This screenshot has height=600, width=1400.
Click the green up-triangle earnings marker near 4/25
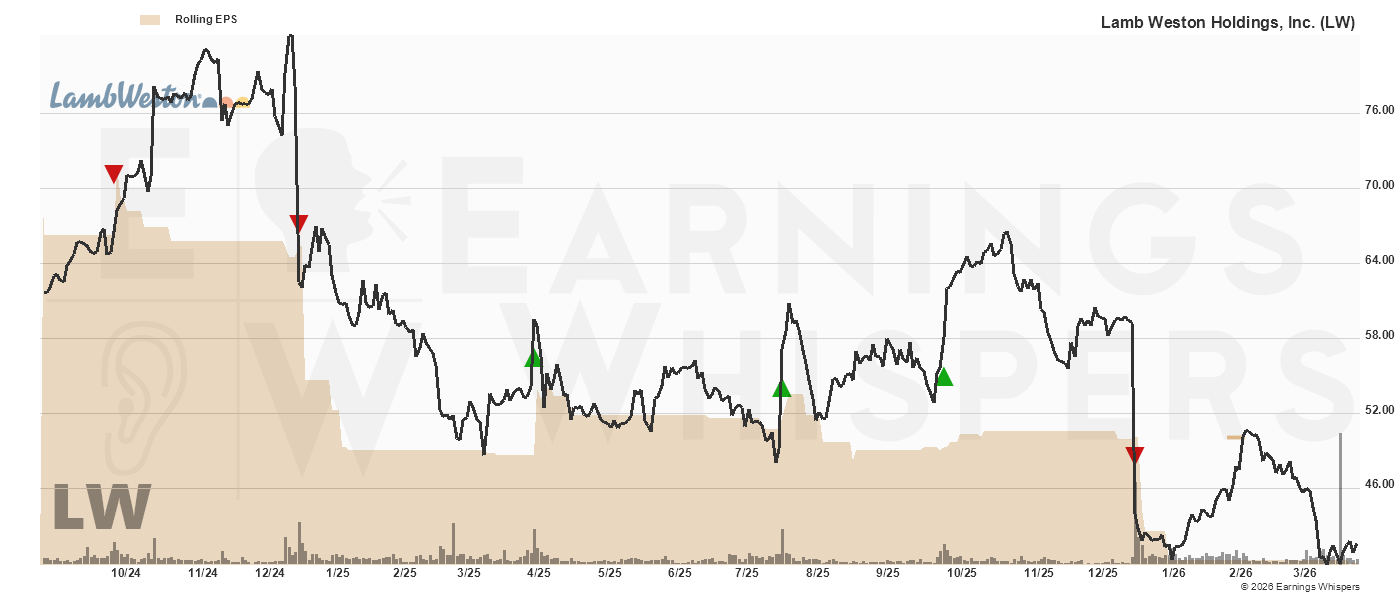point(534,357)
